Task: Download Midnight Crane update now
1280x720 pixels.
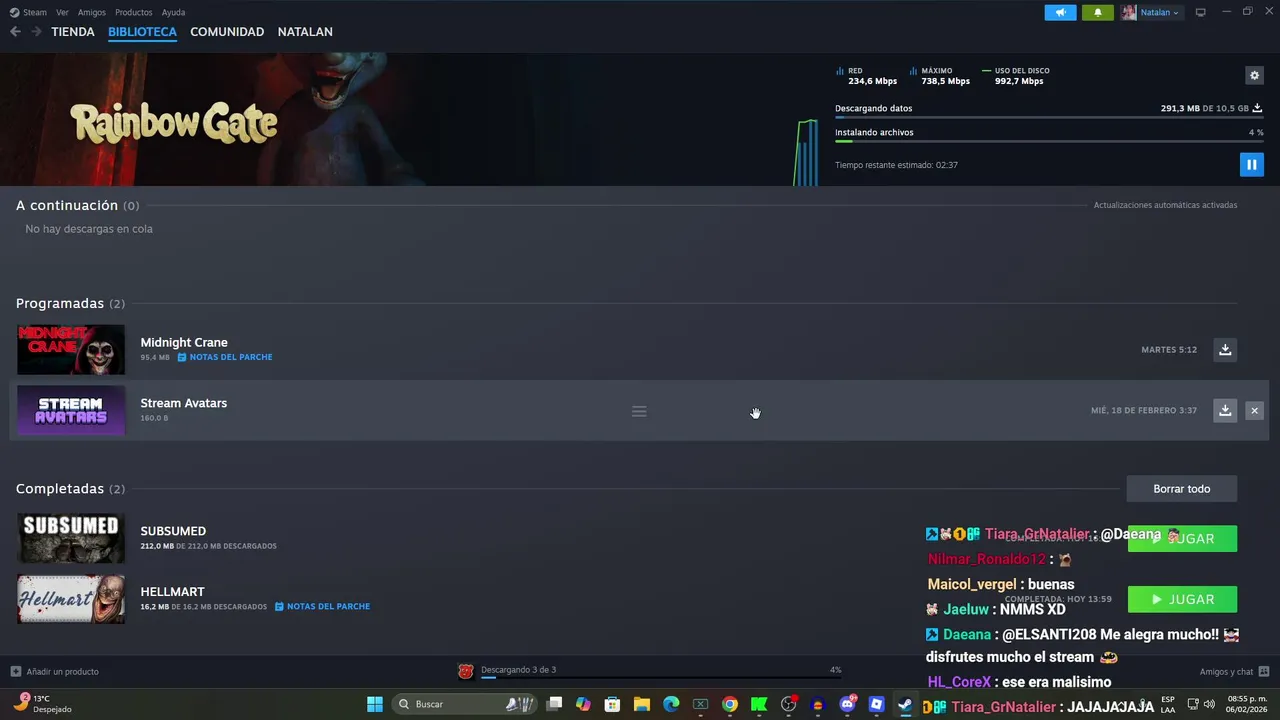Action: (1225, 349)
